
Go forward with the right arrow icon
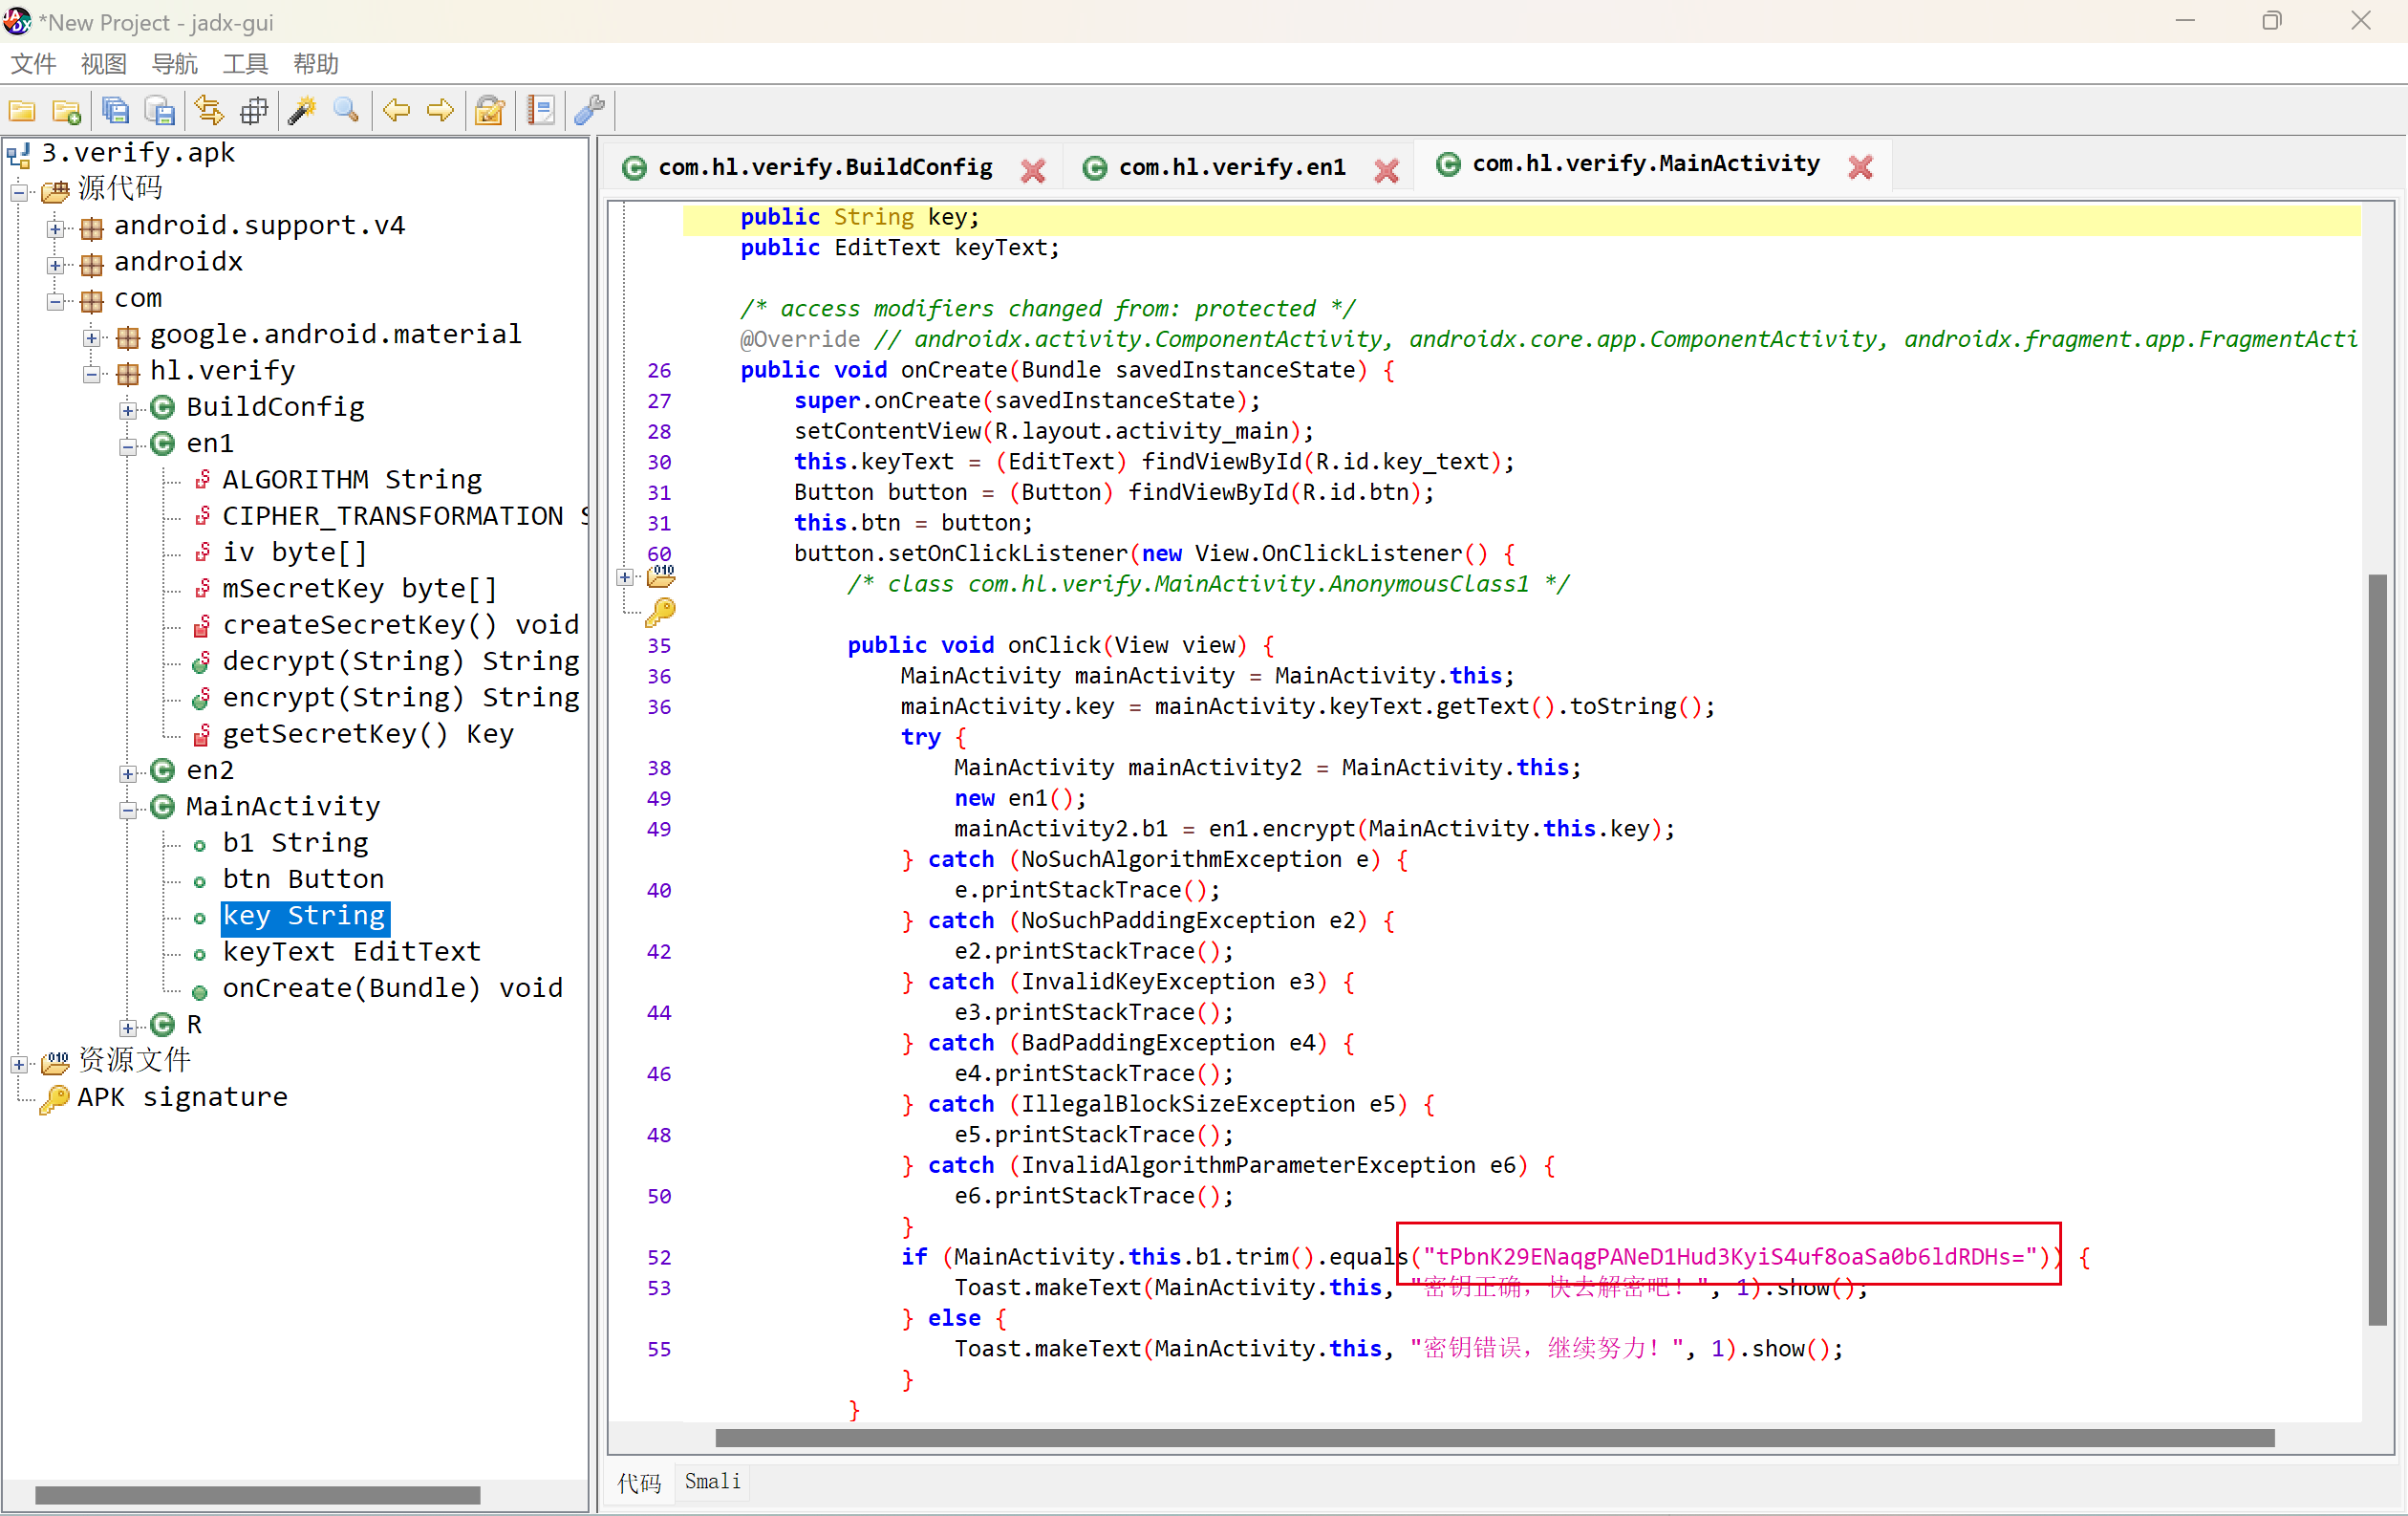click(441, 110)
